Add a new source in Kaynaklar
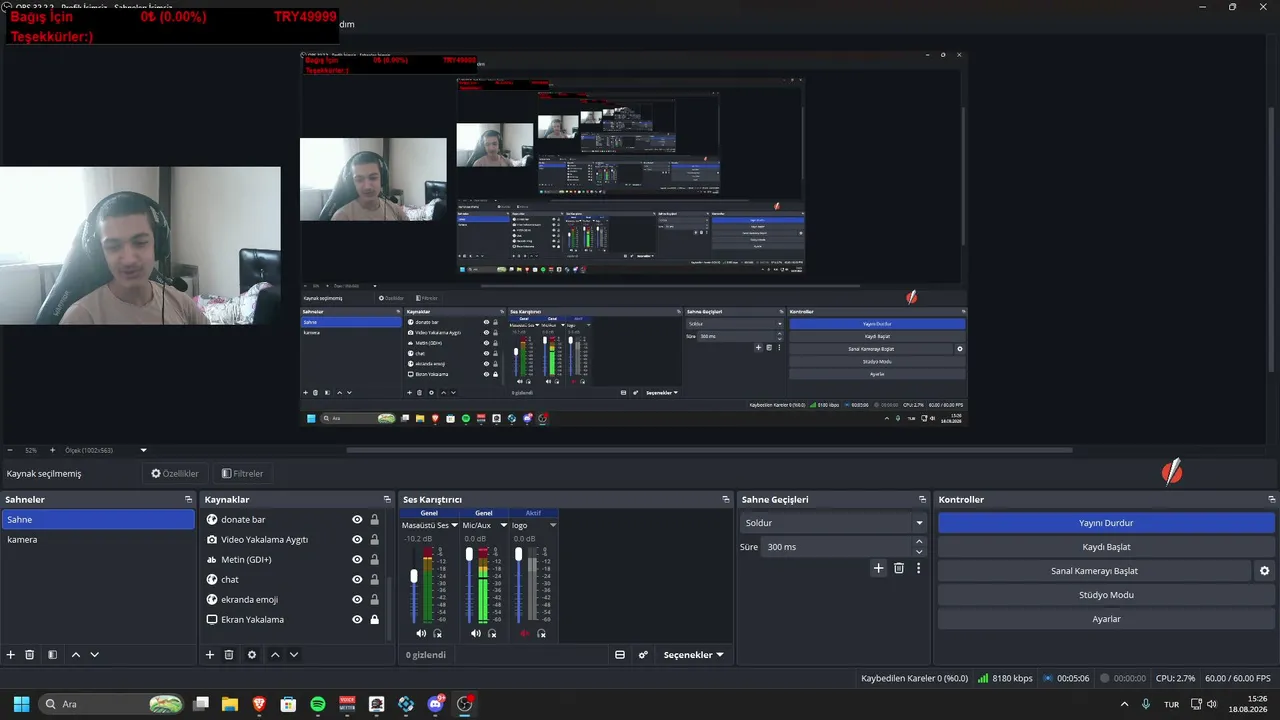Viewport: 1280px width, 720px height. pos(210,655)
